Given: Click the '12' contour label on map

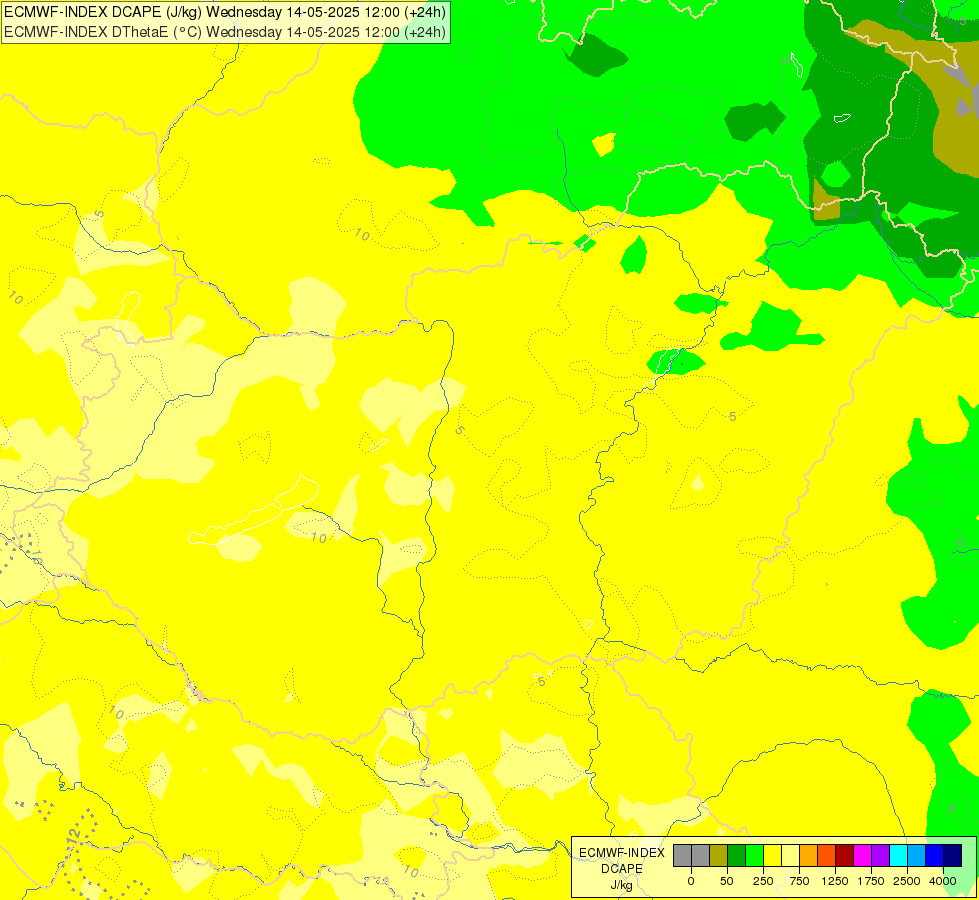Looking at the screenshot, I should (74, 834).
